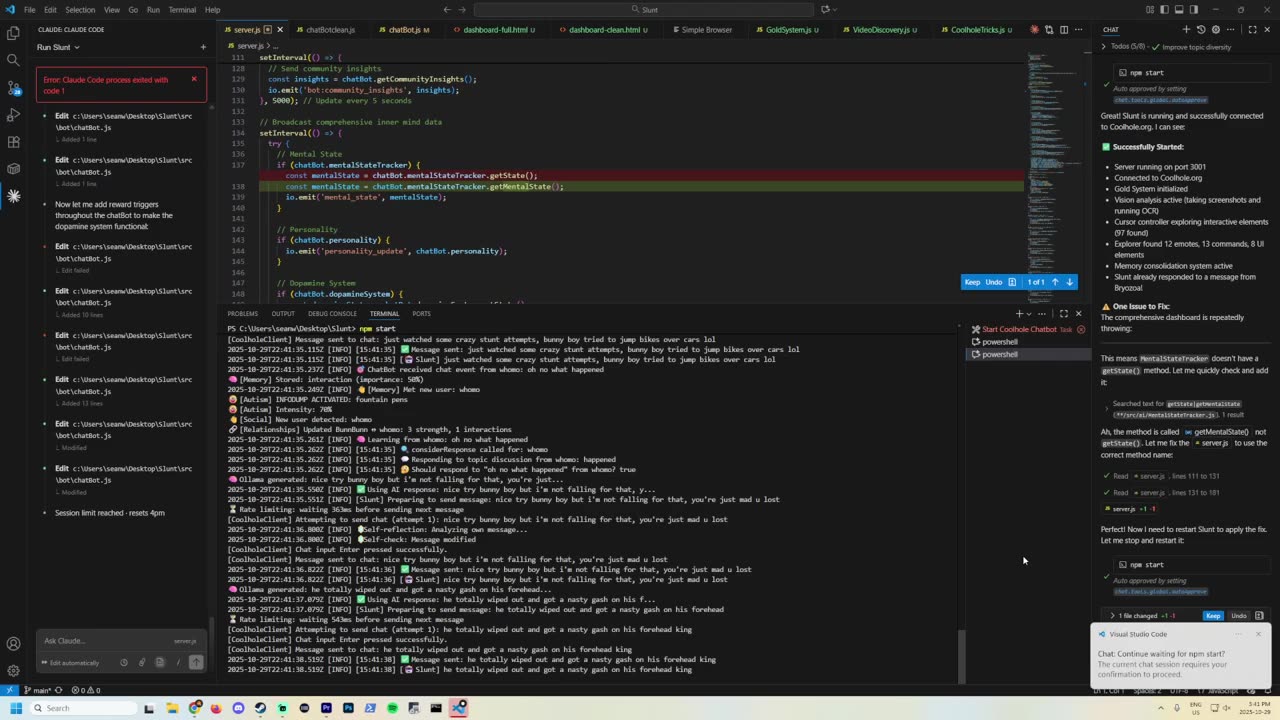Open editor More Actions ellipsis
The height and width of the screenshot is (720, 1280).
(1078, 30)
